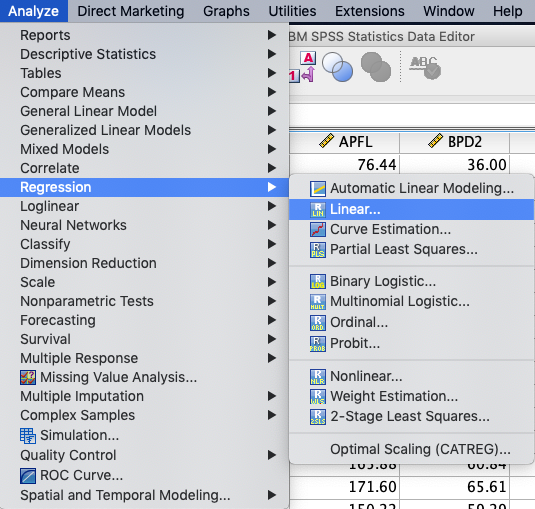Click the Ordinal regression ORD icon
Image resolution: width=535 pixels, height=509 pixels.
coord(318,322)
